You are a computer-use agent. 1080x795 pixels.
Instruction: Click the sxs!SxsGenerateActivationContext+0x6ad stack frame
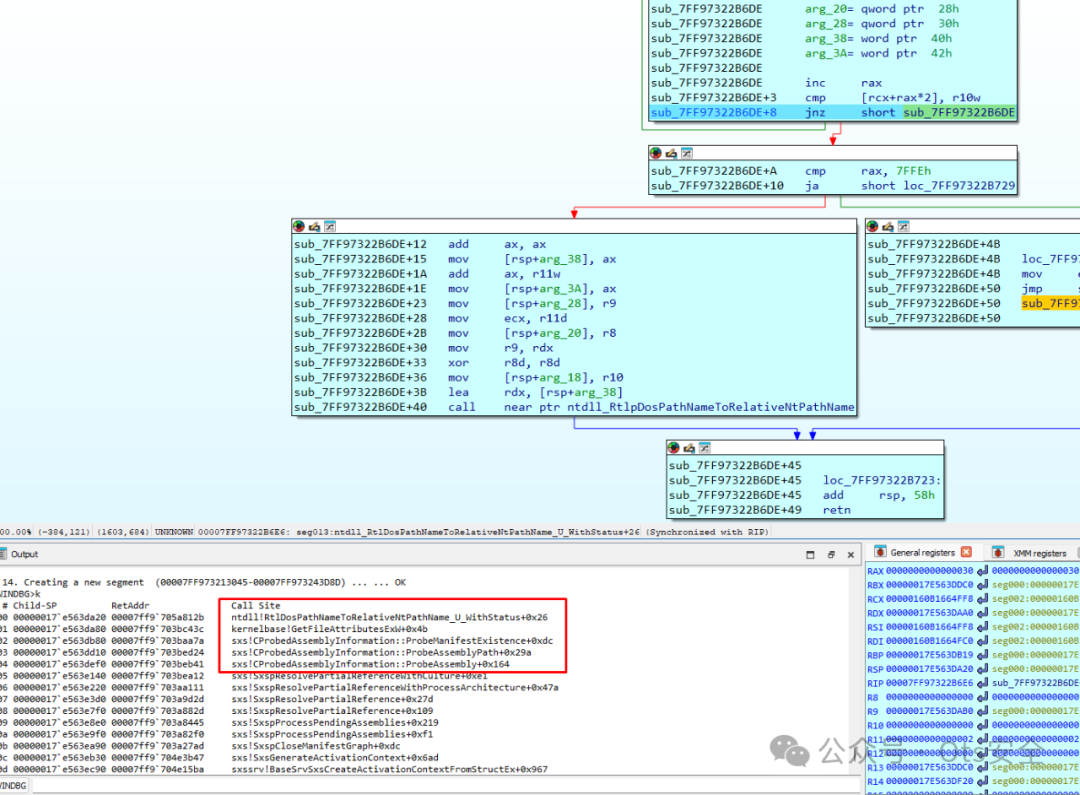(335, 758)
